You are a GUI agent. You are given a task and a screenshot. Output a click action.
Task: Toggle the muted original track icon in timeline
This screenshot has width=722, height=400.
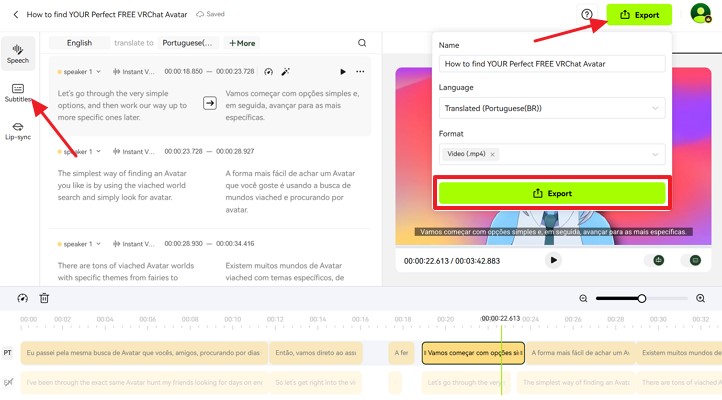click(x=8, y=382)
